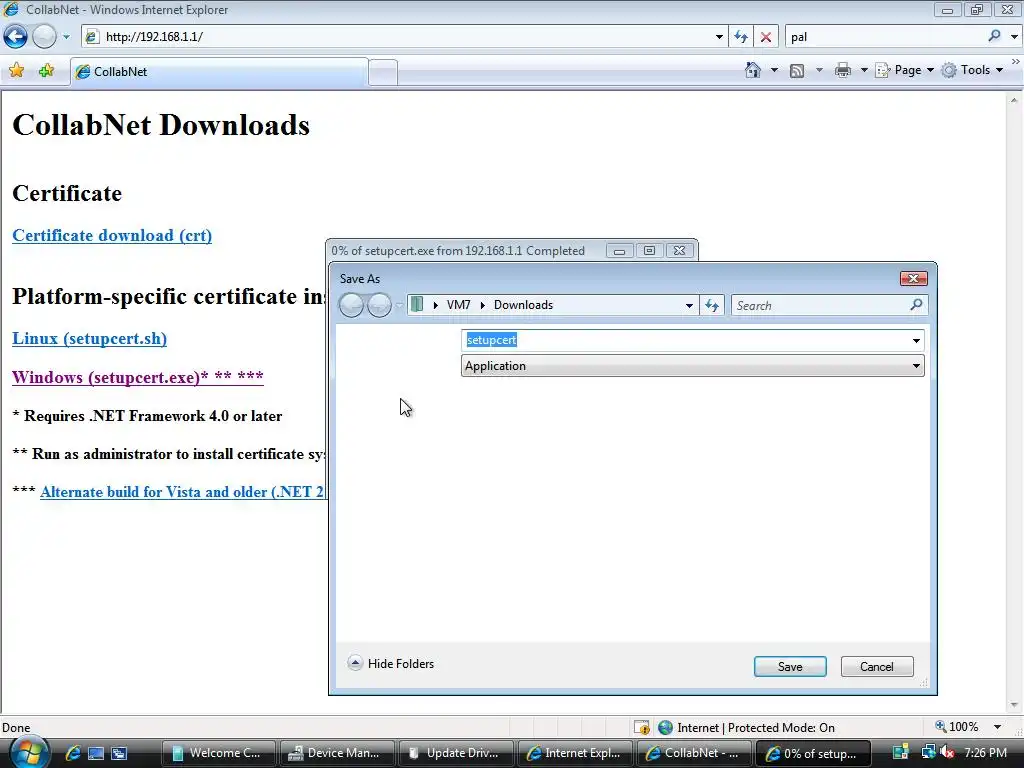Switch to Welcome C... taskbar window
Image resolution: width=1024 pixels, height=768 pixels.
(x=218, y=753)
